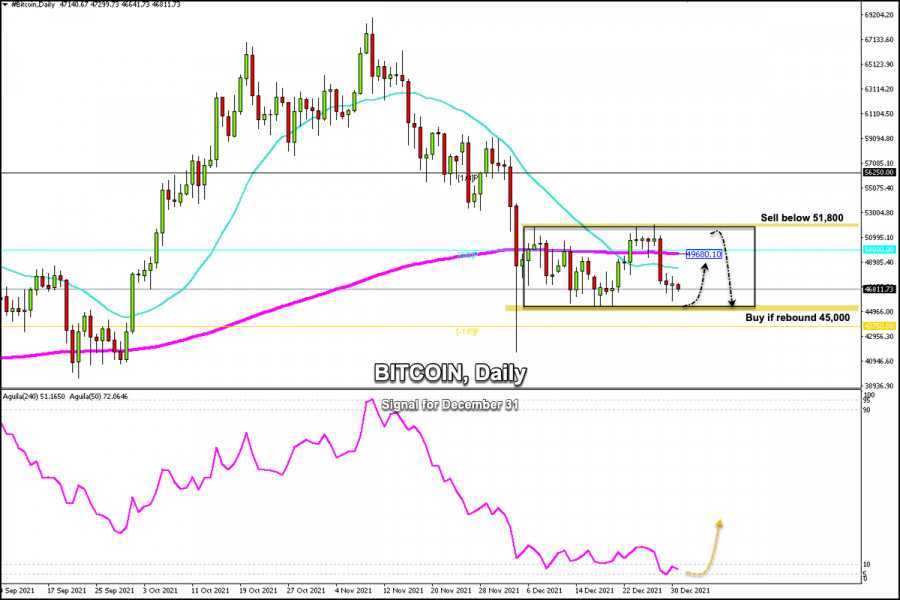The image size is (900, 600).
Task: Select the Signal for December 31 caption
Action: pyautogui.click(x=450, y=405)
